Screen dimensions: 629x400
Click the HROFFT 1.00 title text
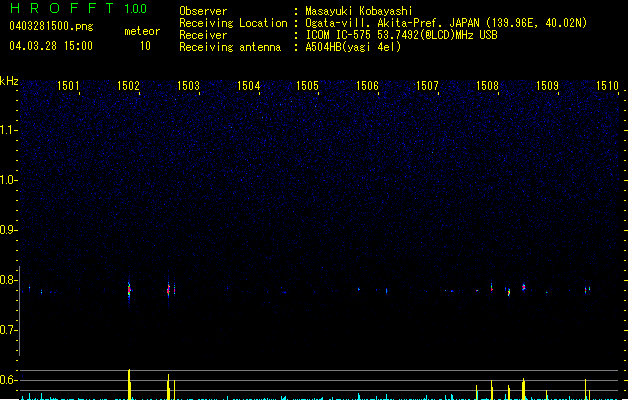point(79,8)
